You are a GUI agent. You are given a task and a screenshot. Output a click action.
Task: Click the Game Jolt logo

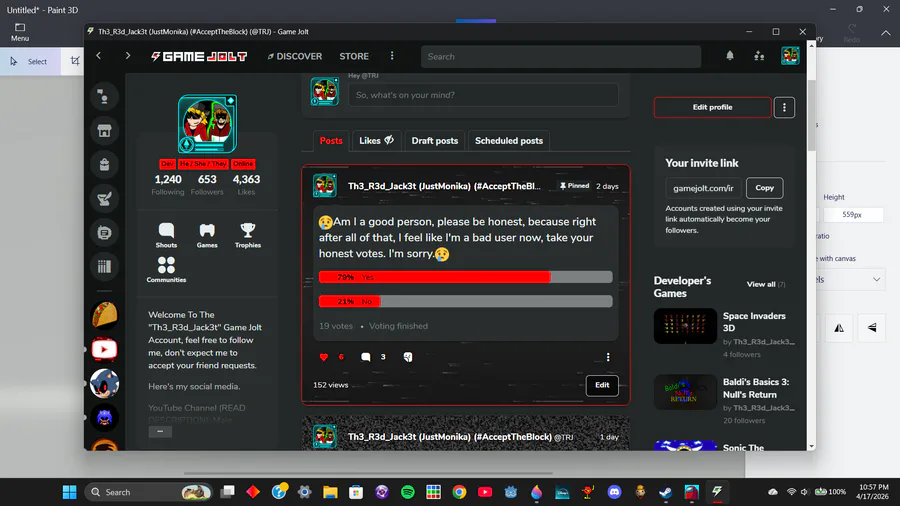[199, 56]
